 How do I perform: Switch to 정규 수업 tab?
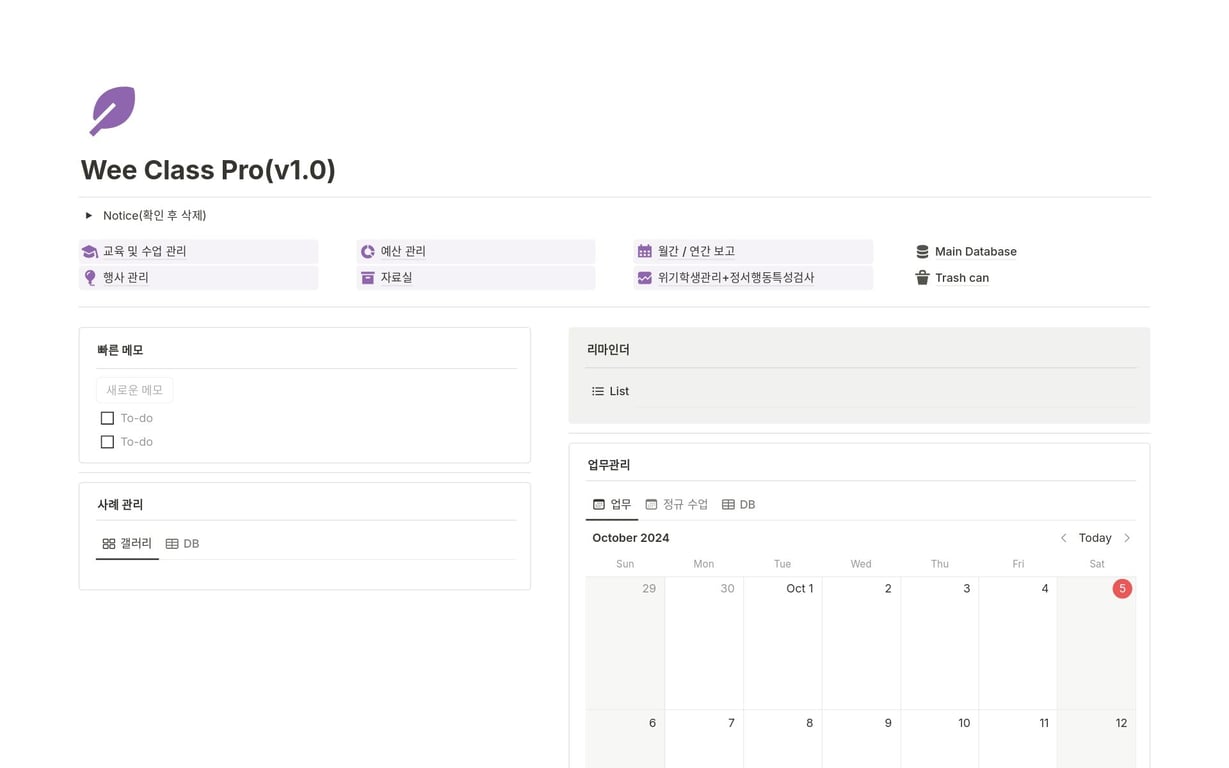click(x=677, y=505)
